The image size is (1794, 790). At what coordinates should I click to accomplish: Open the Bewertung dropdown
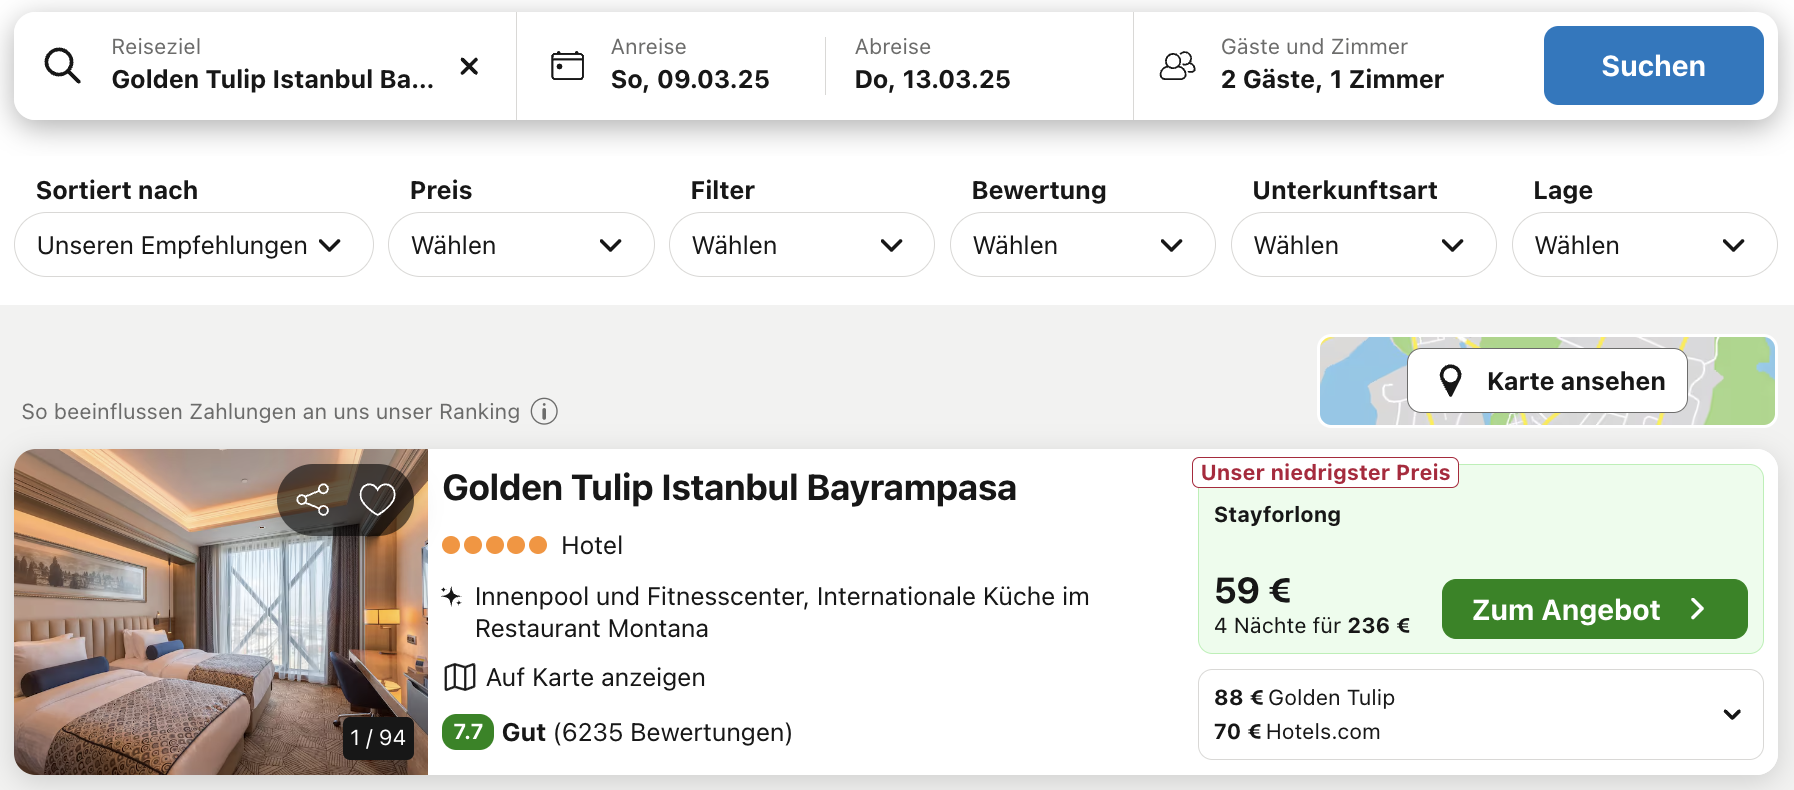tap(1082, 245)
